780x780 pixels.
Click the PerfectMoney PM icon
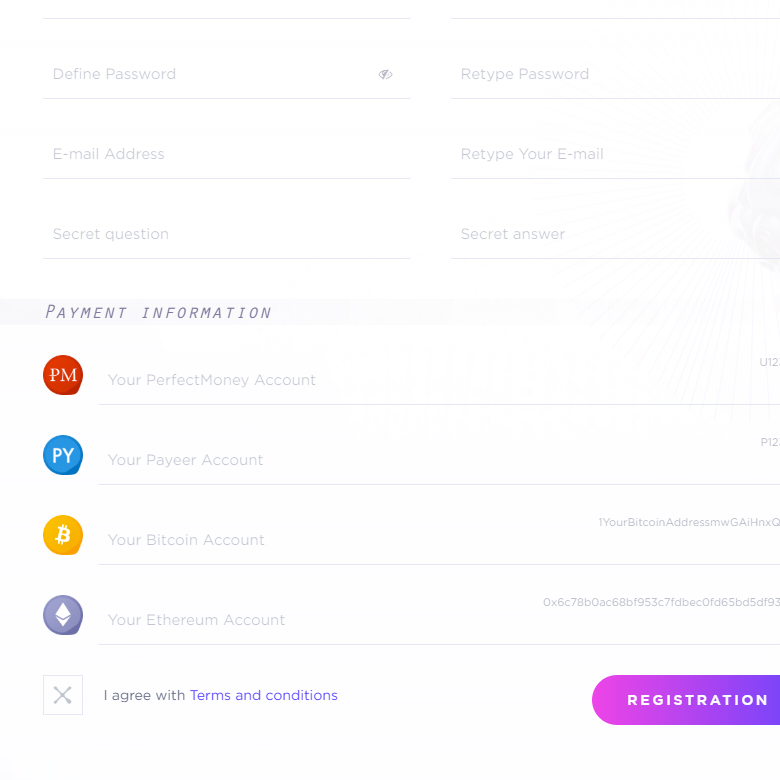63,375
